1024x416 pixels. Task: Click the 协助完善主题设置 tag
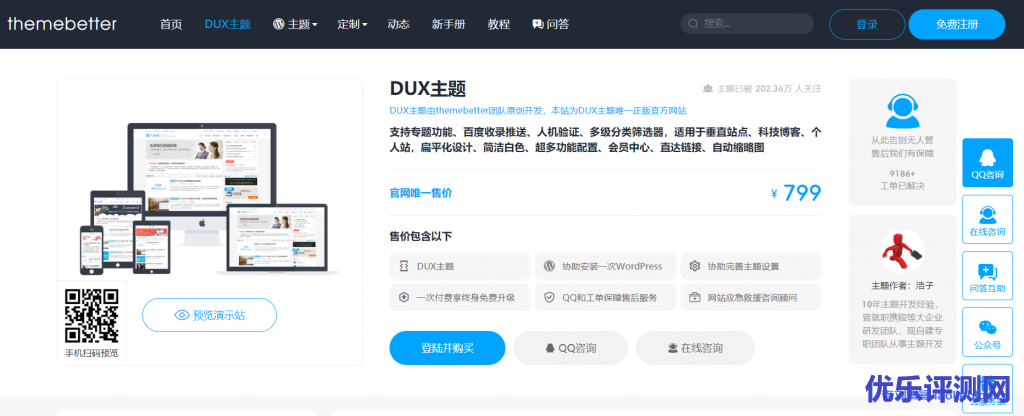click(x=750, y=266)
